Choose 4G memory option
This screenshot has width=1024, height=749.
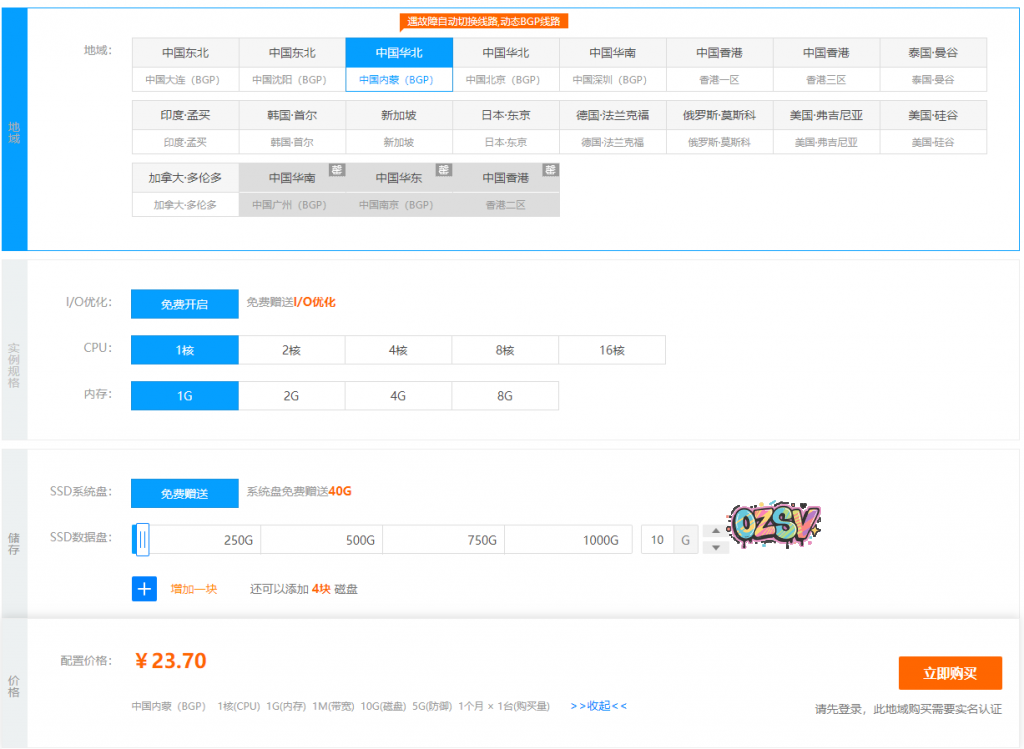coord(398,396)
